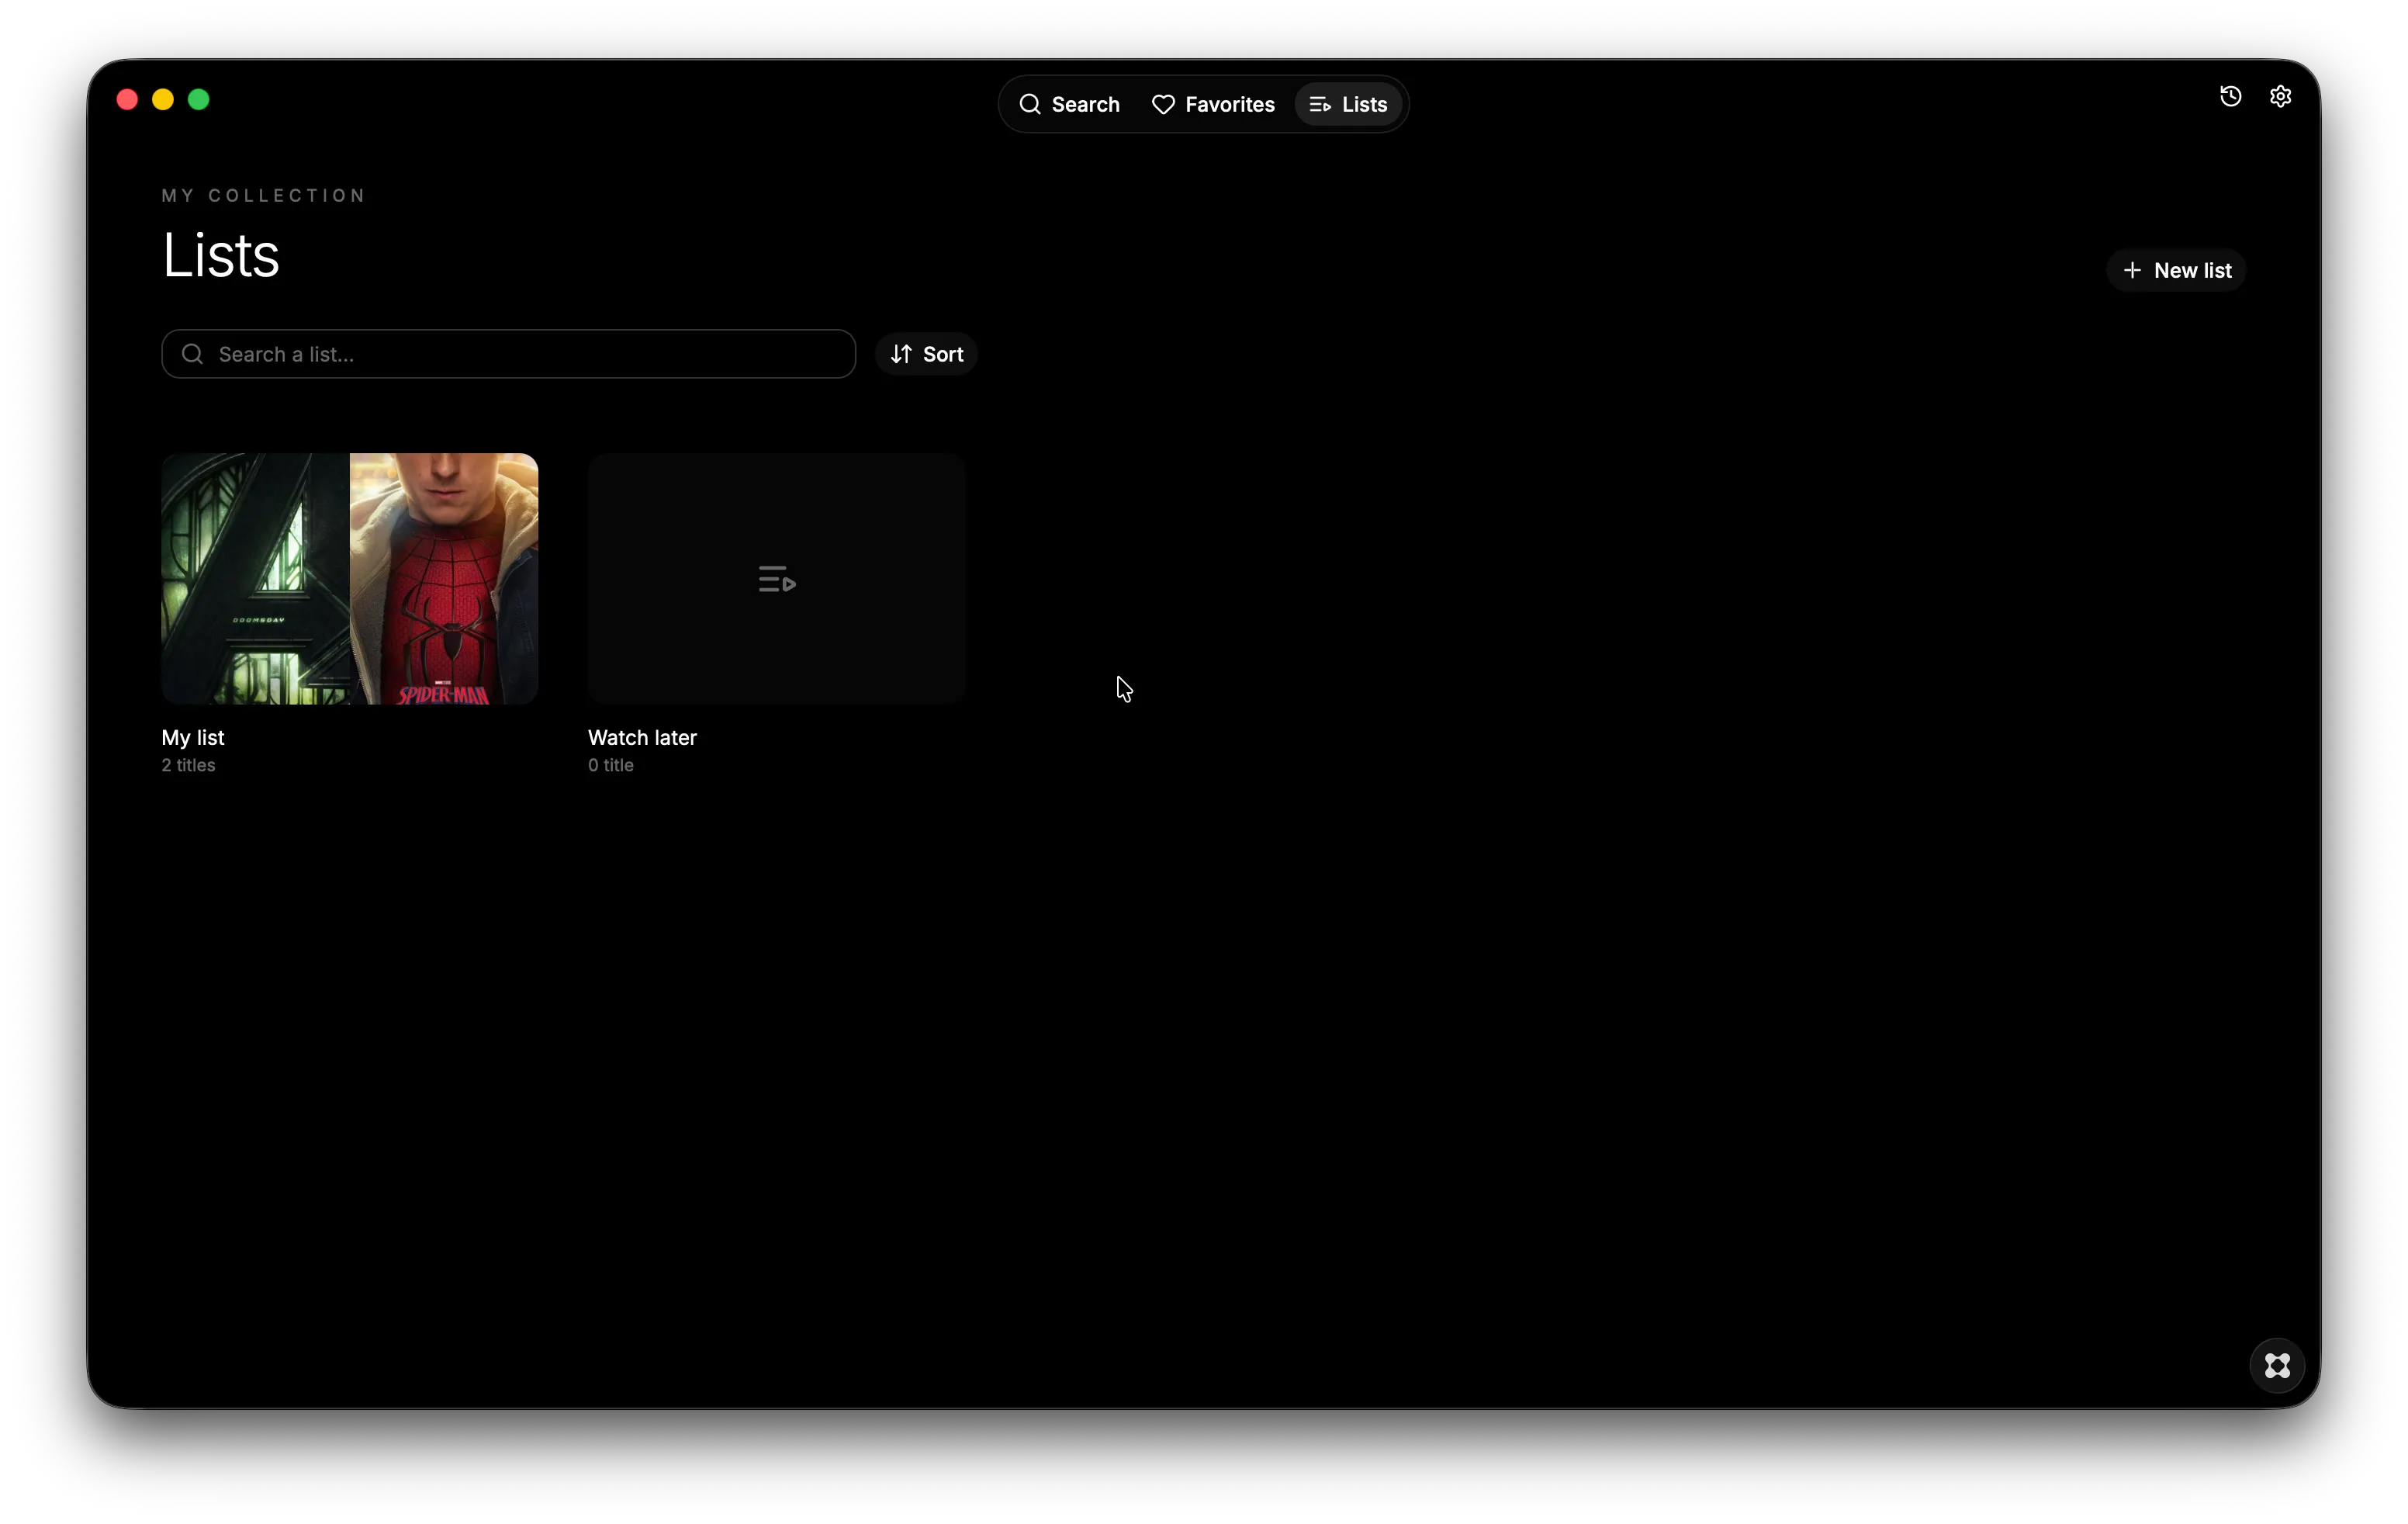
Task: Open the settings gear icon
Action: tap(2280, 96)
